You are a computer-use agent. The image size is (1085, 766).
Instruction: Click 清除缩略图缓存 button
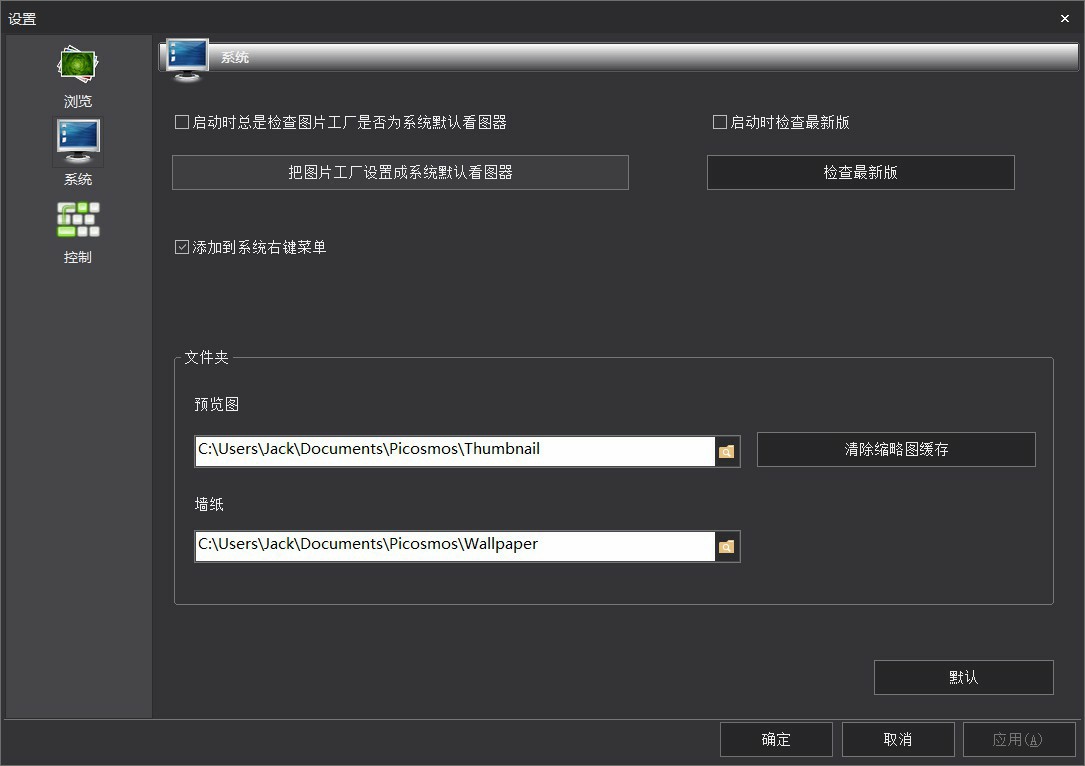[896, 450]
